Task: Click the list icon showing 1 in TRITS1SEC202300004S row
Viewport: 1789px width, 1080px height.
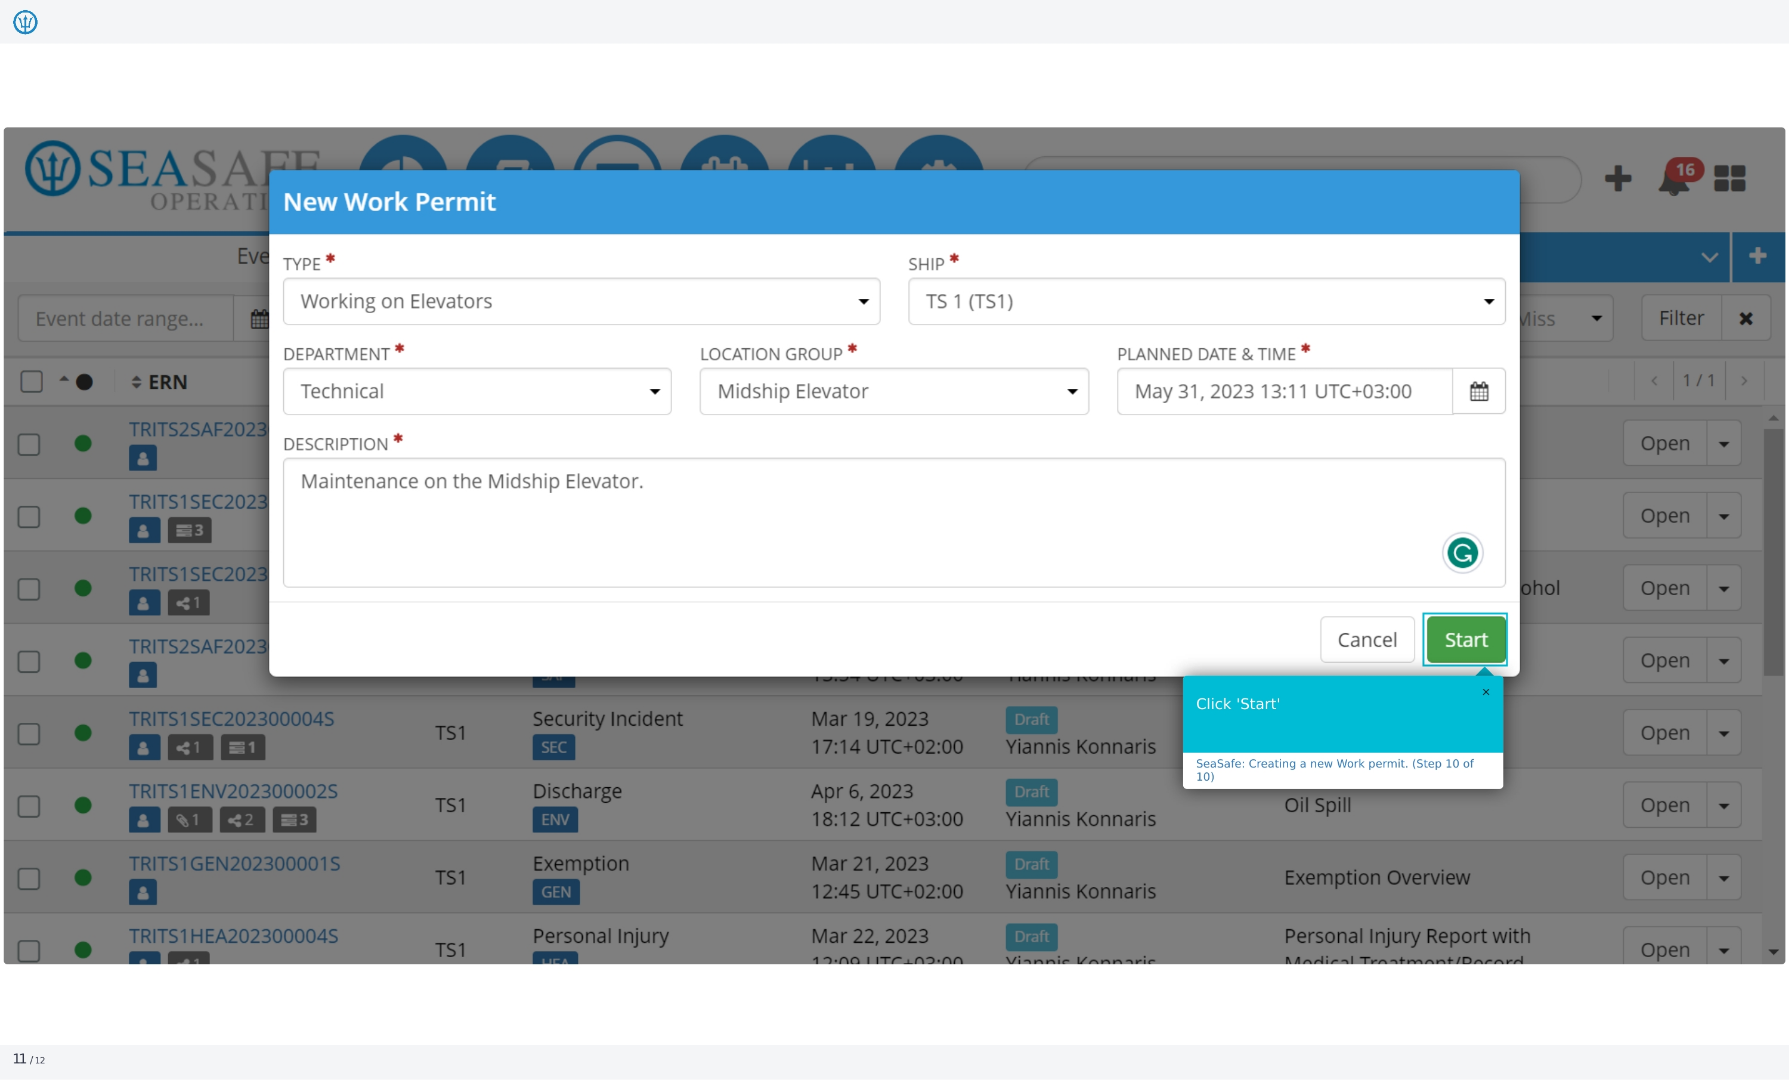Action: pos(243,747)
